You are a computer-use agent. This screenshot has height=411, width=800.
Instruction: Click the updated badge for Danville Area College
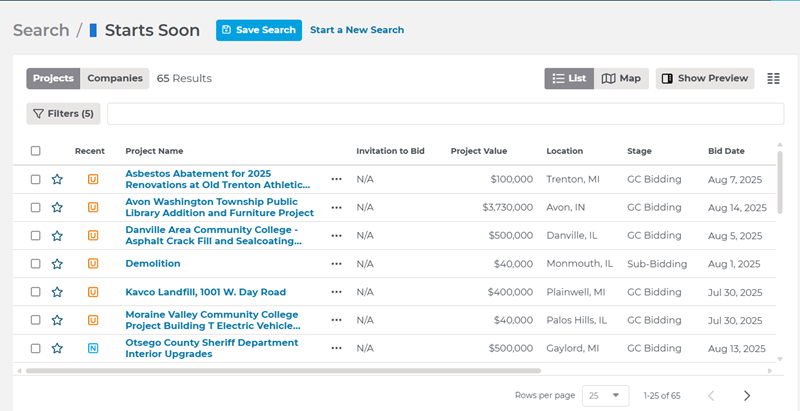[93, 236]
